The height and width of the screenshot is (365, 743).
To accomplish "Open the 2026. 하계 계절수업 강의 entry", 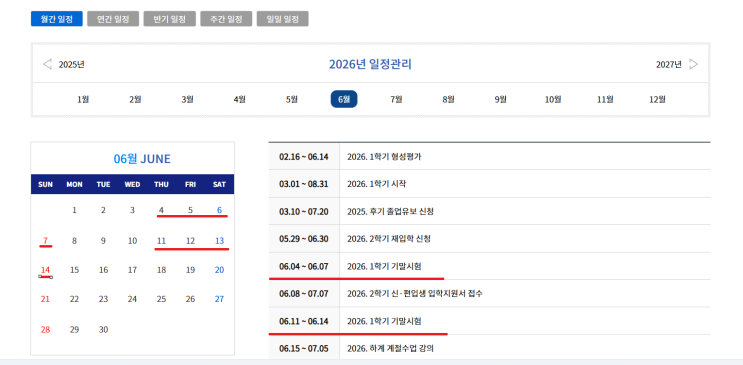I will coord(390,349).
